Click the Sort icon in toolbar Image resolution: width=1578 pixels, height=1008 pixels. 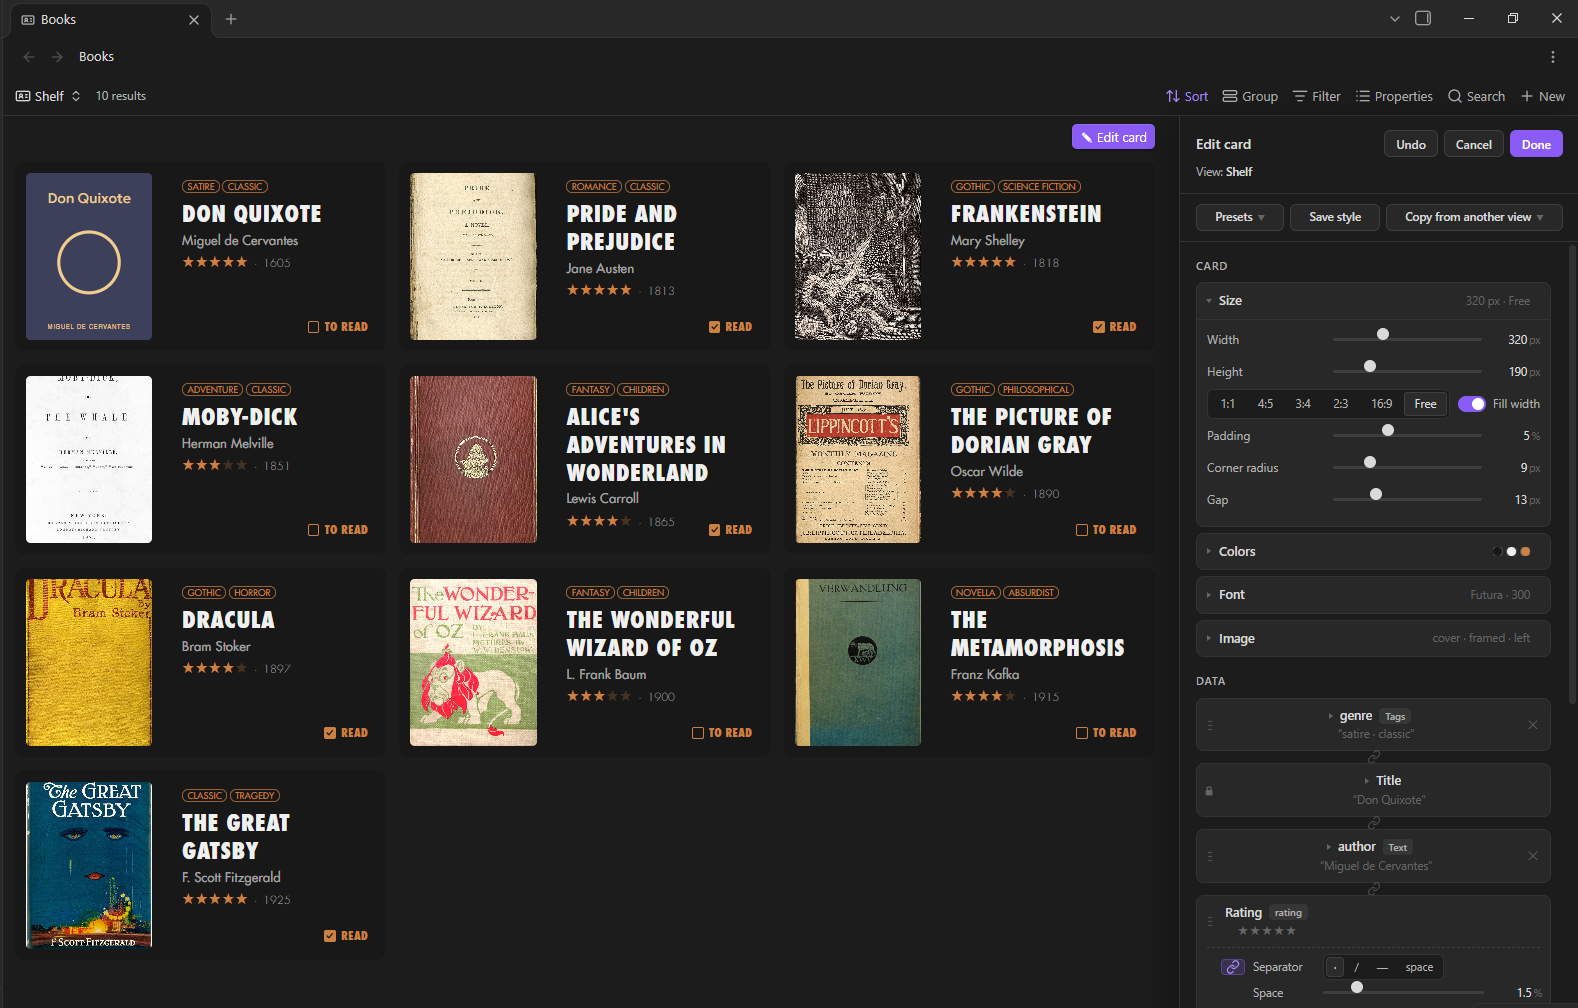coord(1173,96)
